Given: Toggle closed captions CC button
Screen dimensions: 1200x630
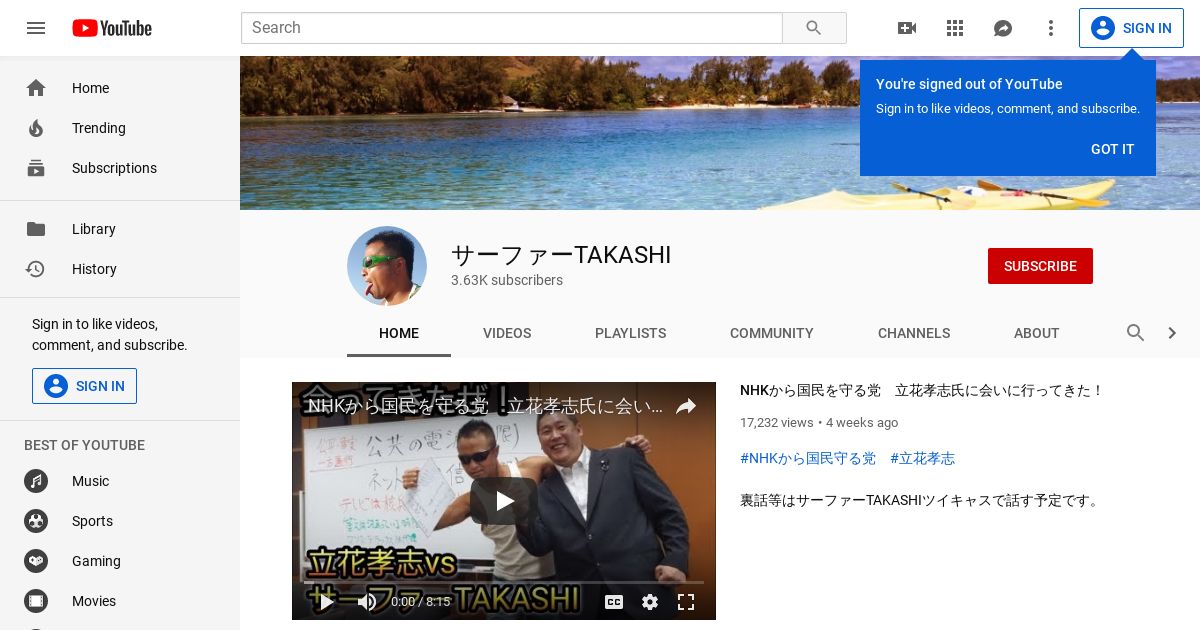Looking at the screenshot, I should (x=614, y=602).
